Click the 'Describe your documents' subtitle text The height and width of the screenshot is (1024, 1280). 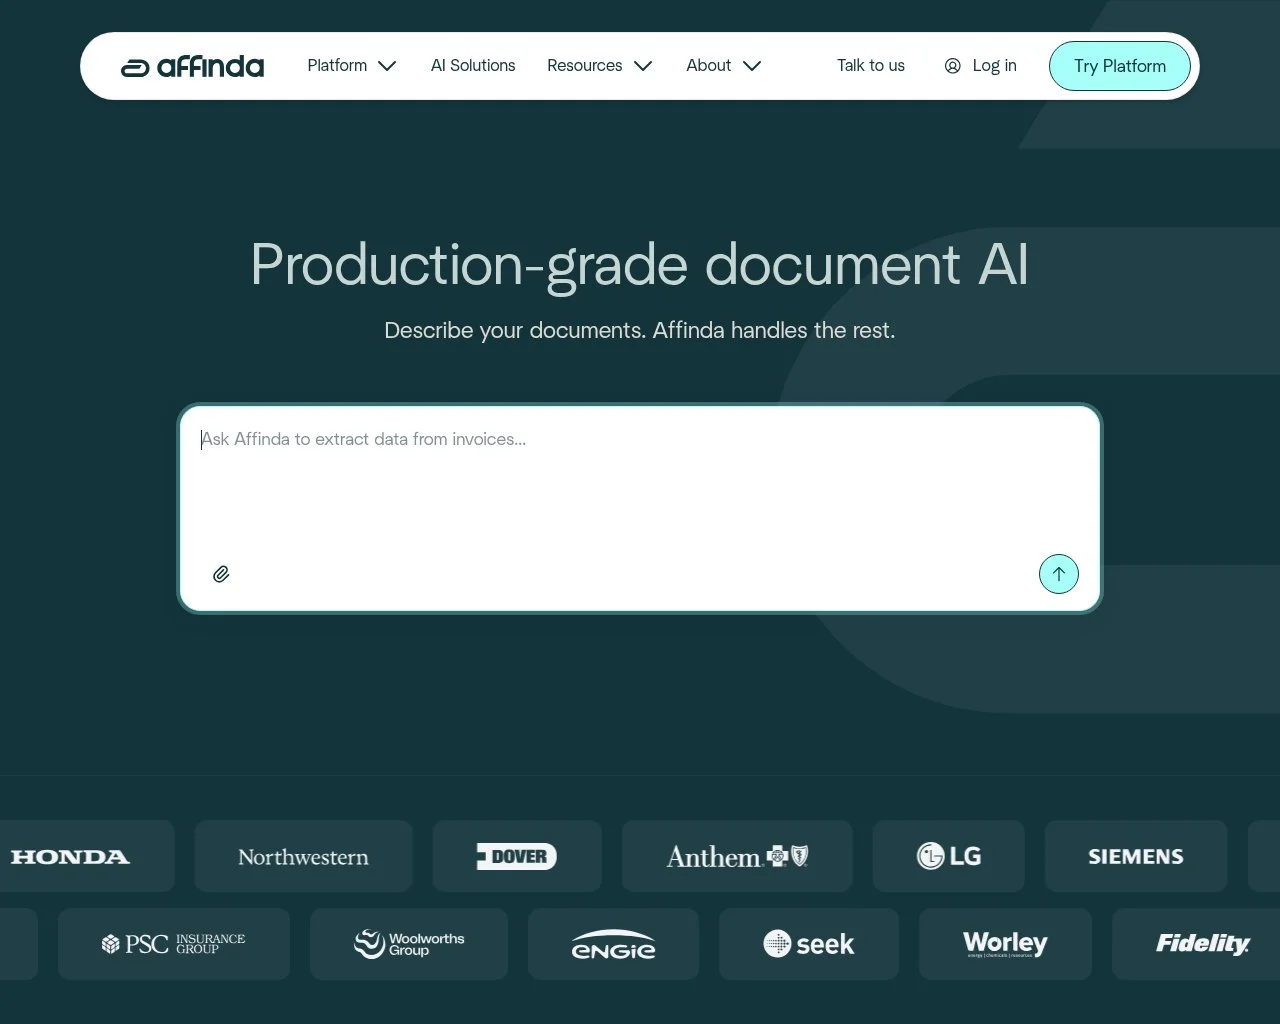640,331
